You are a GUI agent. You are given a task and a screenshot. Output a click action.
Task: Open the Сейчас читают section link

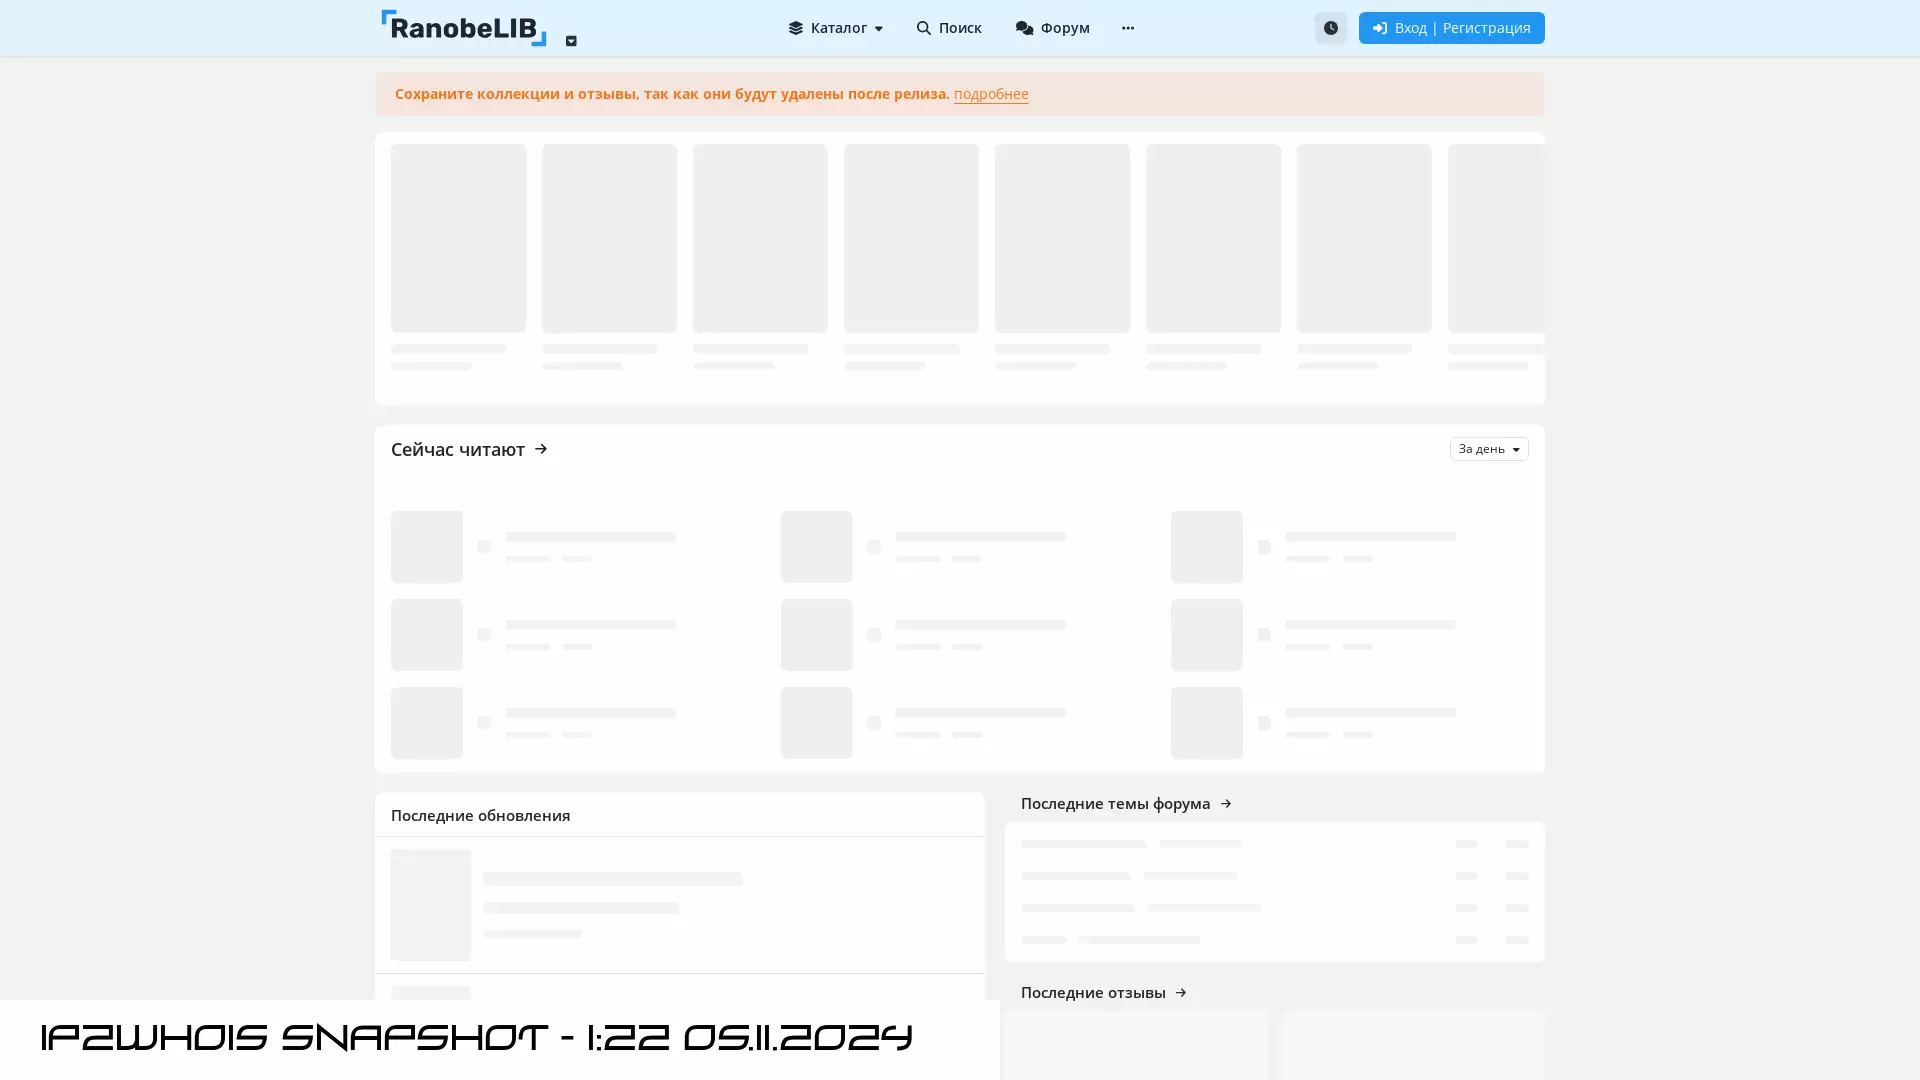point(470,449)
